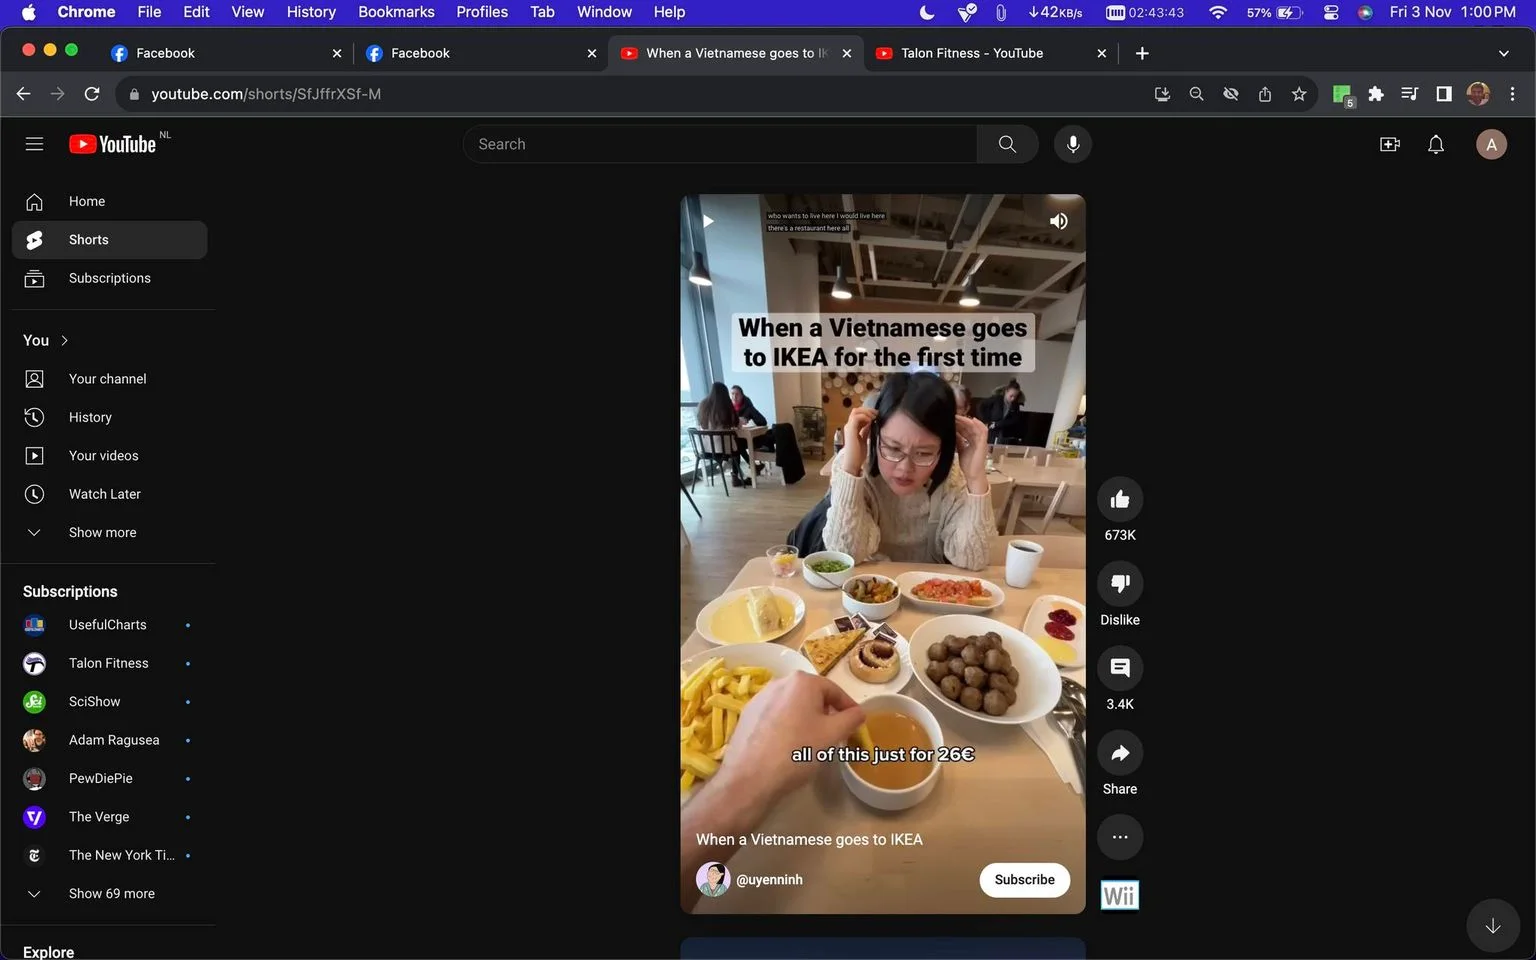
Task: Subscribe to @uyenninh channel
Action: (1024, 880)
